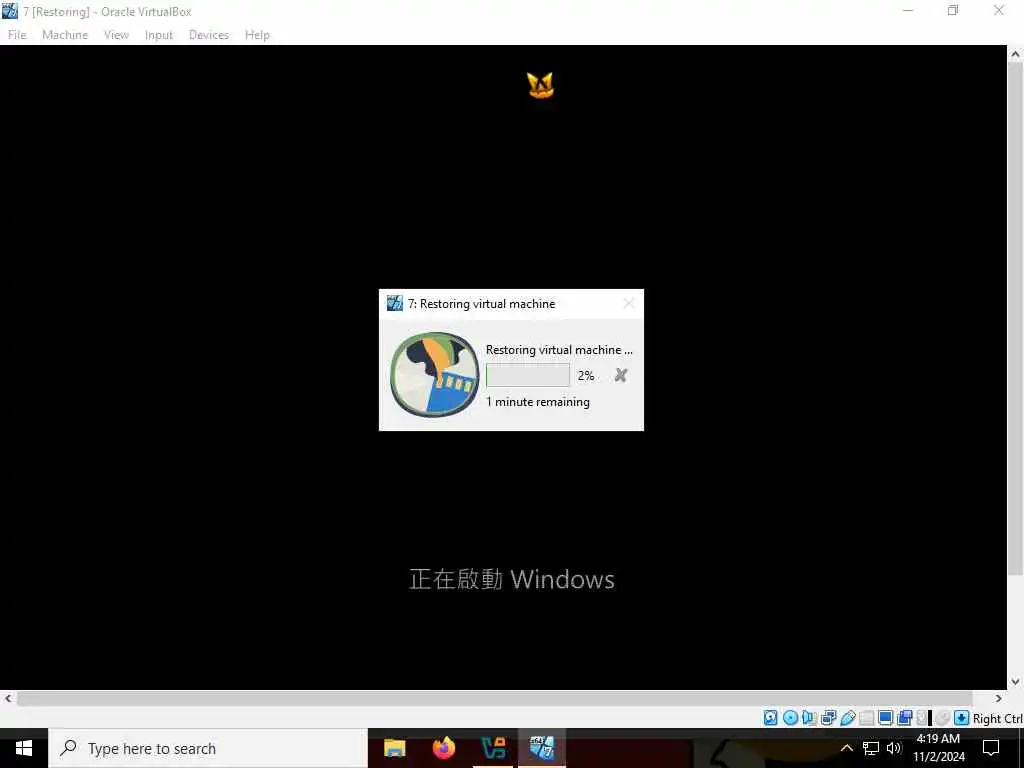Show hidden tray icons chevron
1024x768 pixels.
(846, 748)
